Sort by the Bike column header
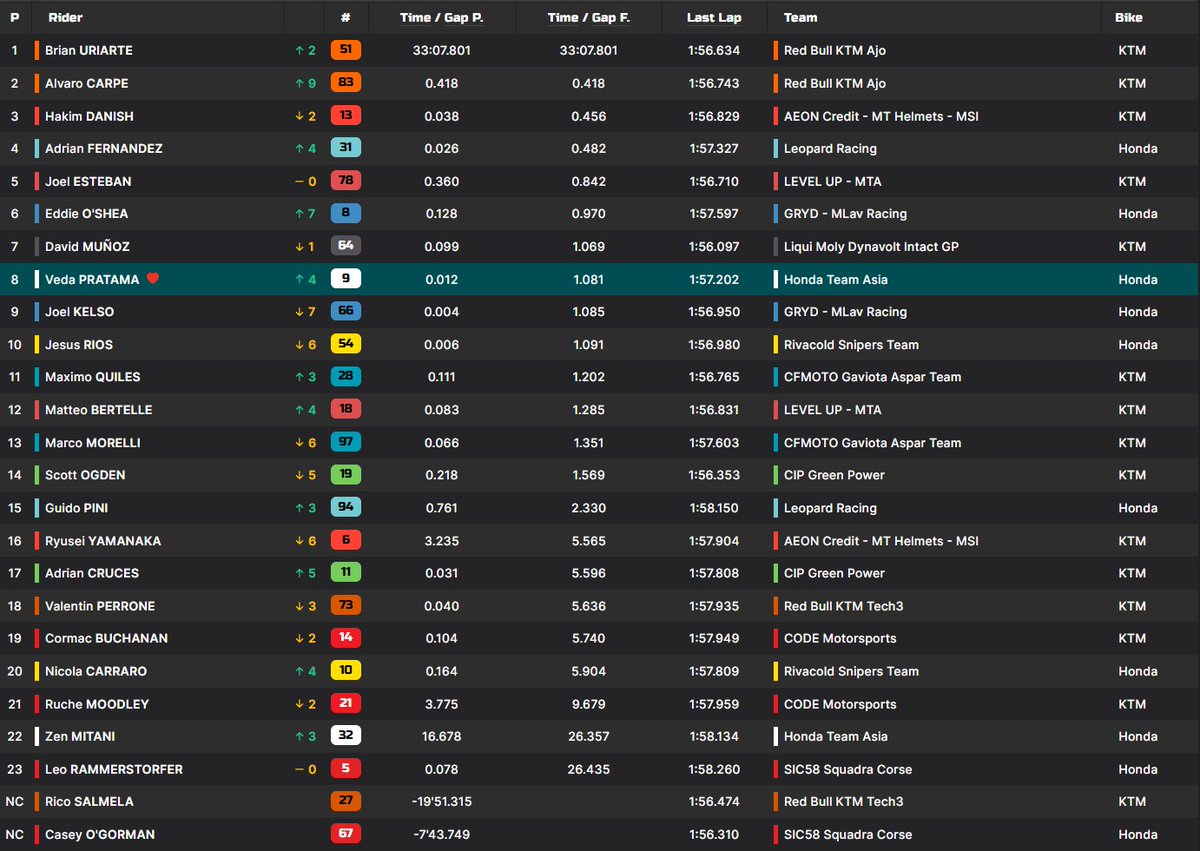This screenshot has width=1200, height=851. point(1130,17)
